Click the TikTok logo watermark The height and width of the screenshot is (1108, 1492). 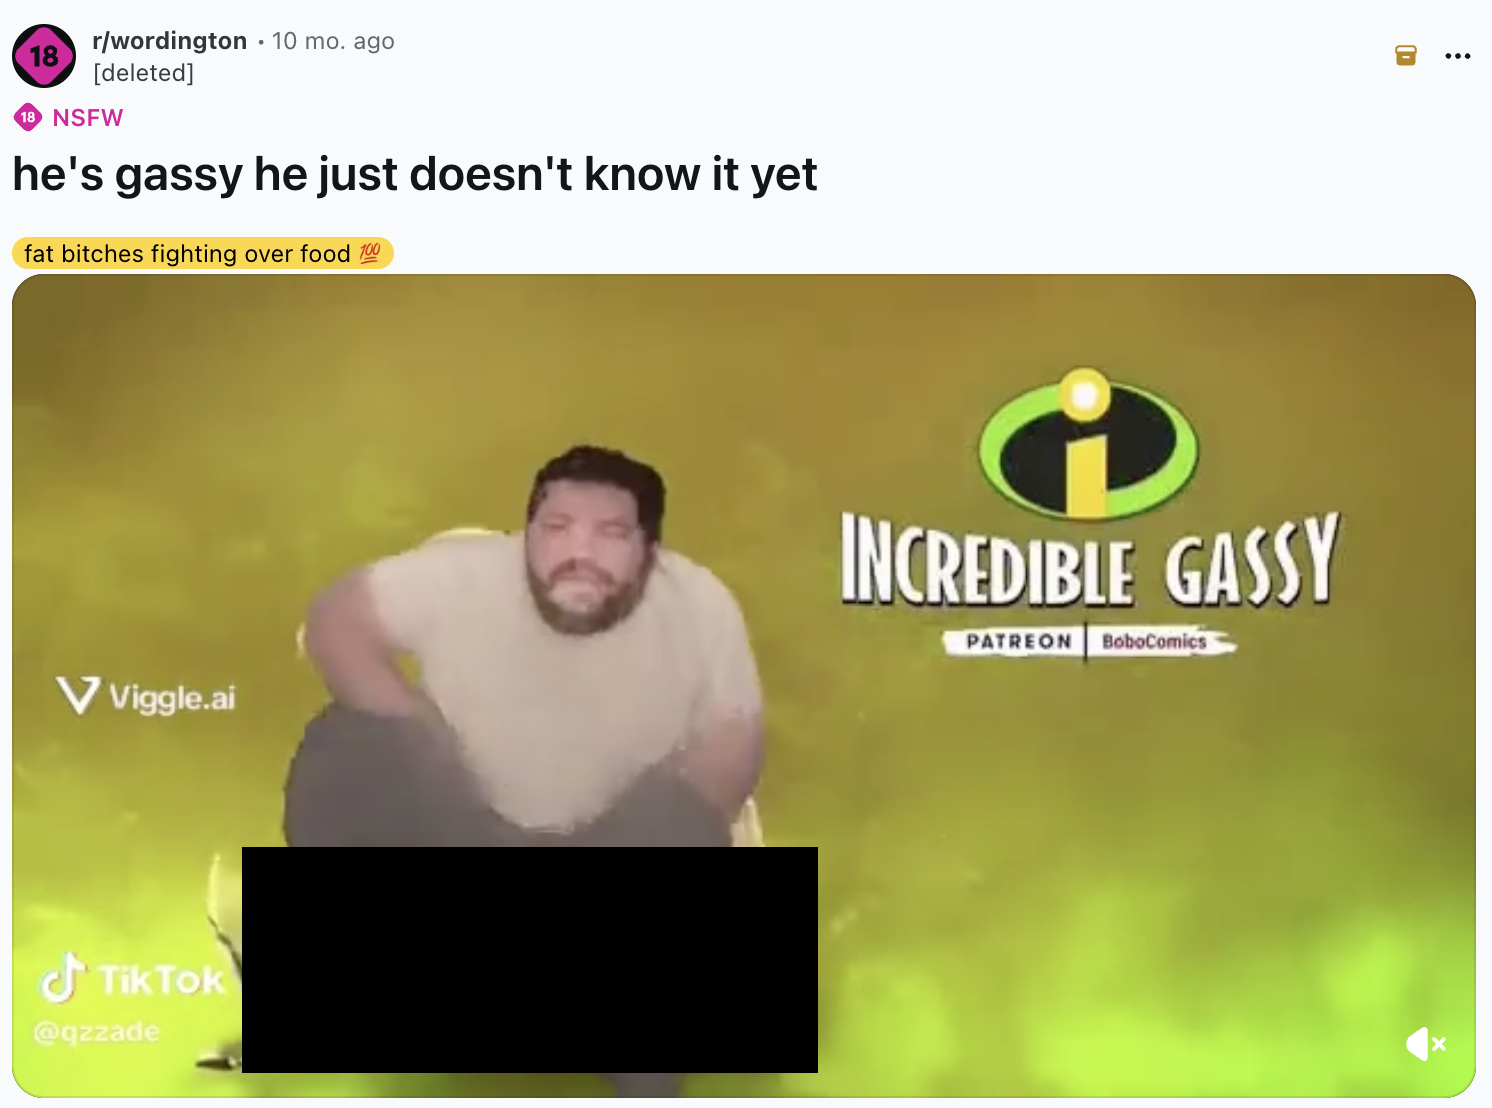tap(133, 979)
